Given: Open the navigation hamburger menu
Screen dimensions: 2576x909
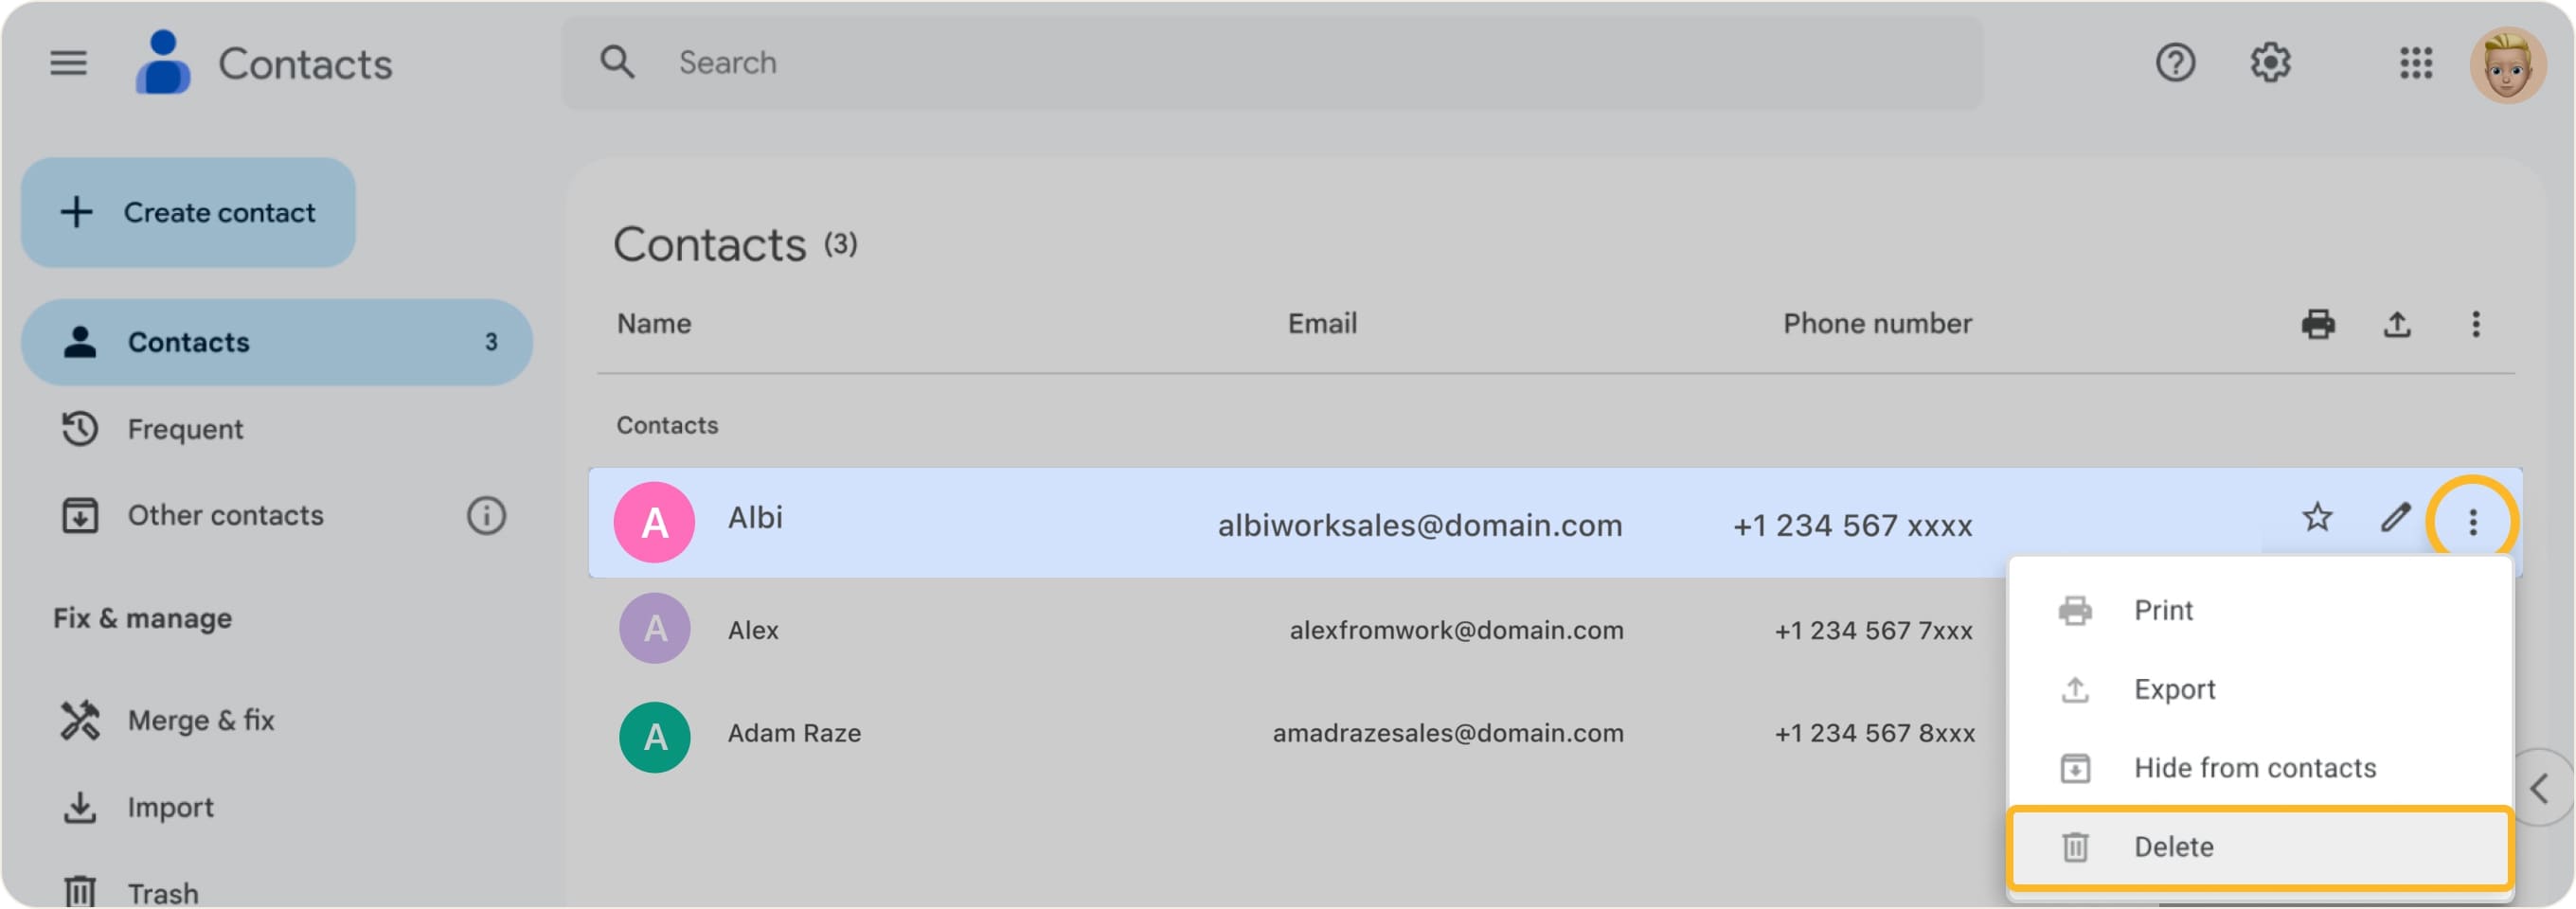Looking at the screenshot, I should 68,62.
